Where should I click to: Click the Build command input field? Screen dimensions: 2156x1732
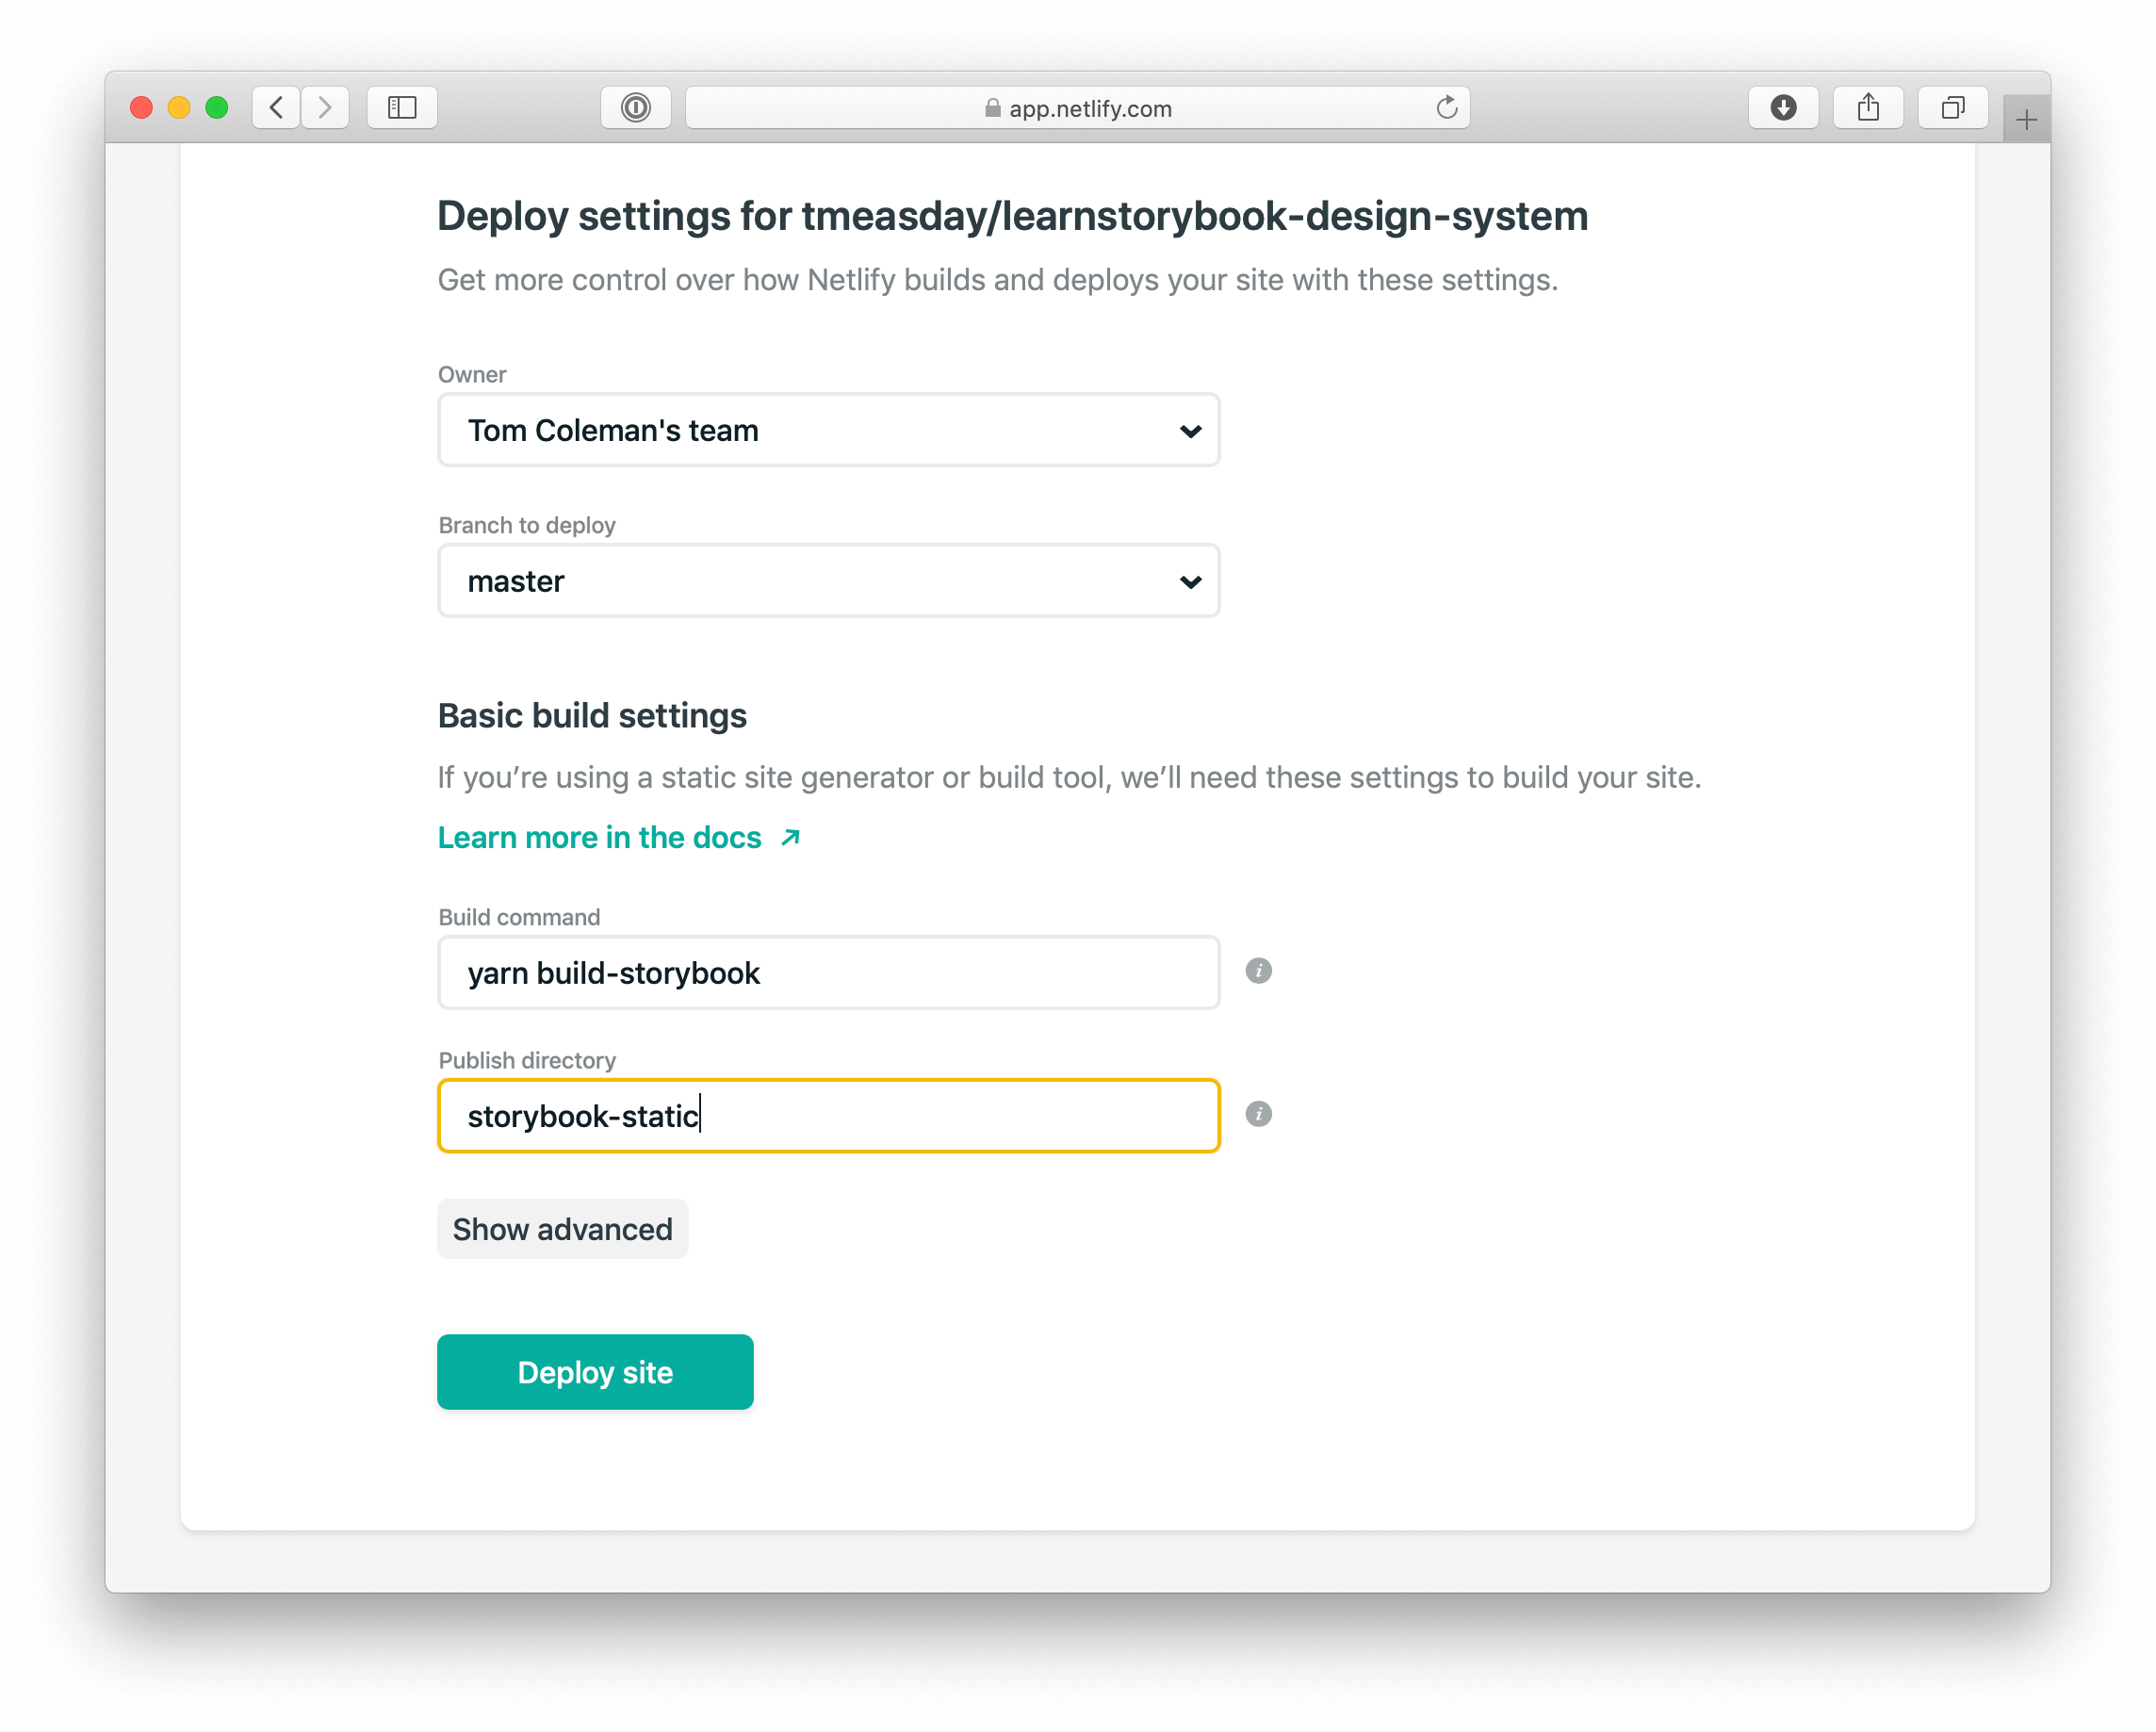828,973
